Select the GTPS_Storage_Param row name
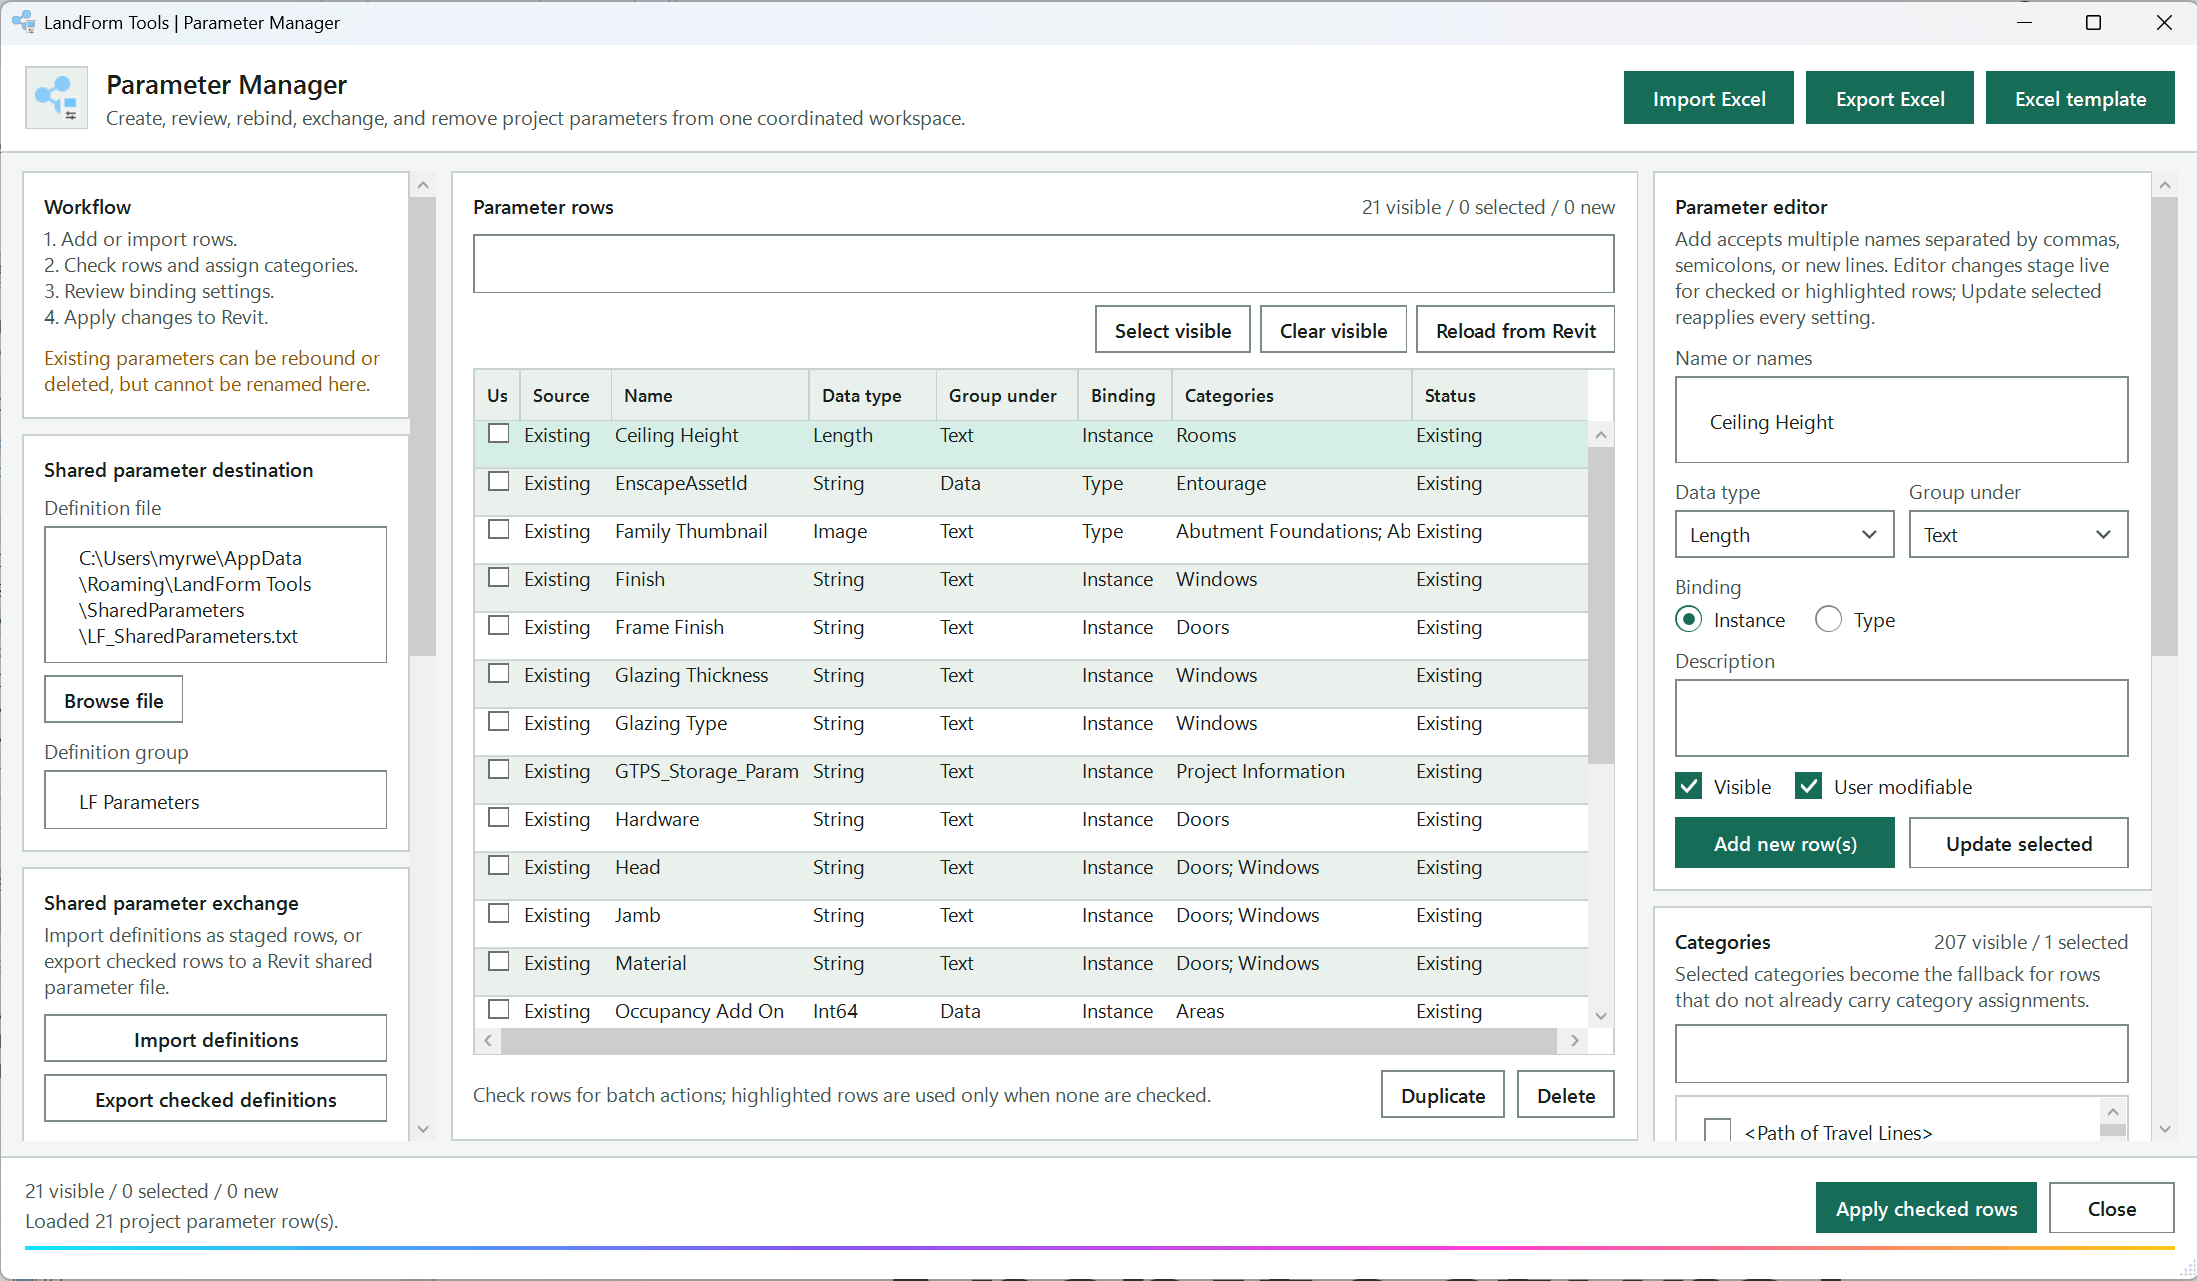The width and height of the screenshot is (2197, 1281). tap(706, 771)
